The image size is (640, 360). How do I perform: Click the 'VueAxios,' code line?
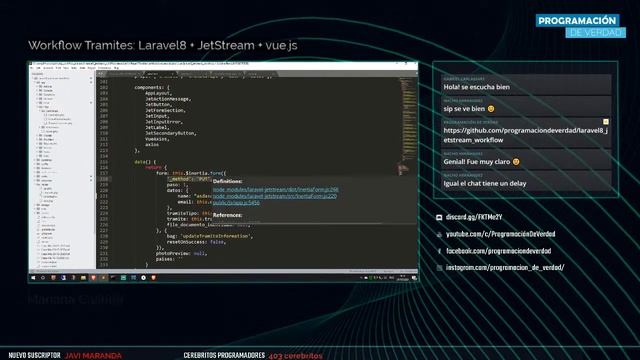pyautogui.click(x=157, y=139)
